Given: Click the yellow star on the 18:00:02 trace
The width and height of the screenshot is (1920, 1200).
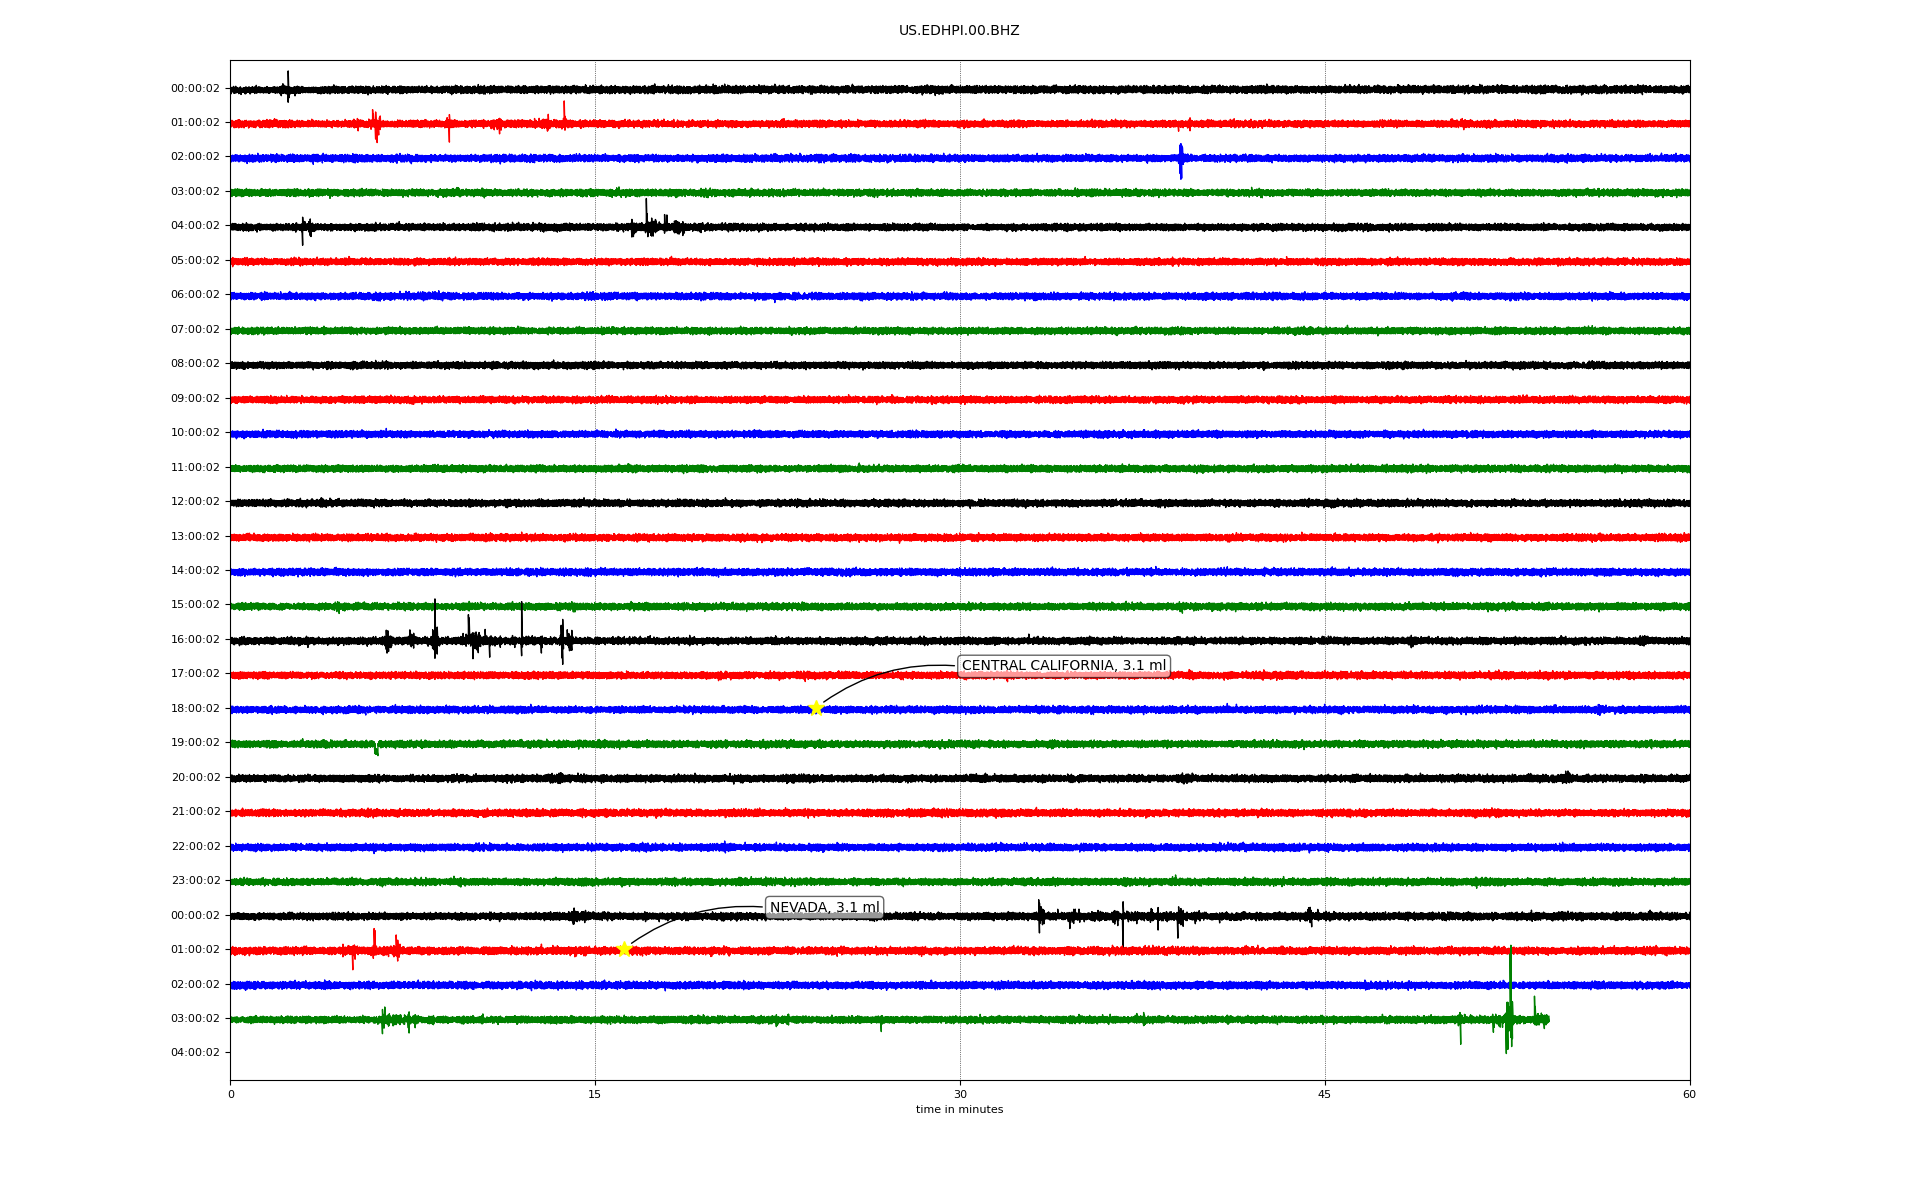Looking at the screenshot, I should (x=816, y=708).
